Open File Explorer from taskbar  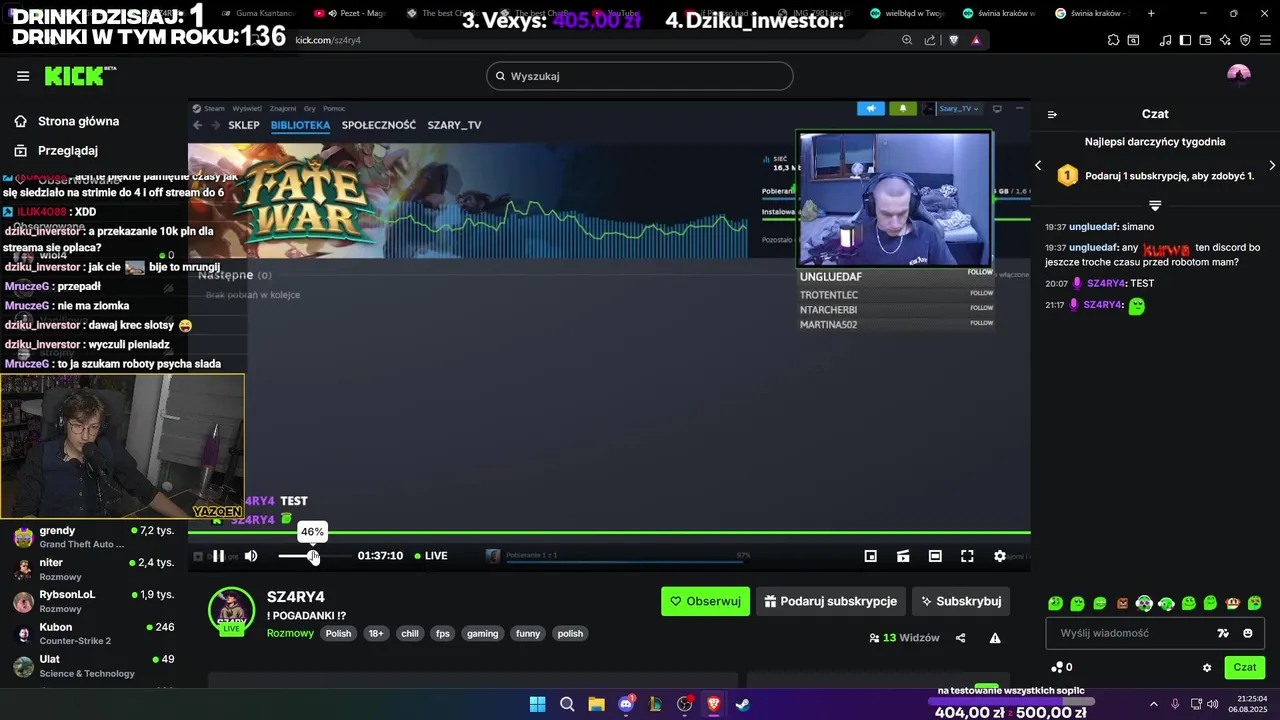click(x=596, y=704)
